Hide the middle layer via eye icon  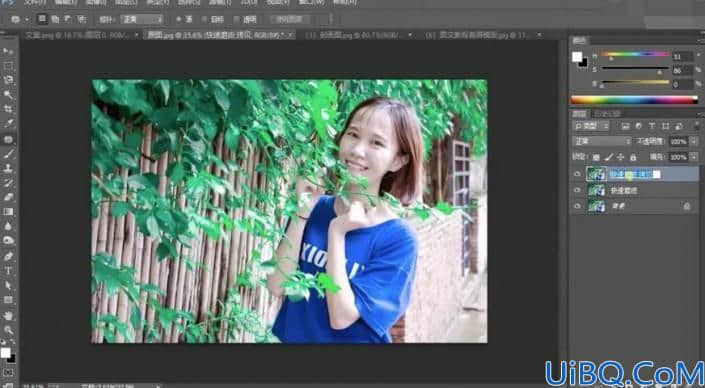click(x=577, y=190)
